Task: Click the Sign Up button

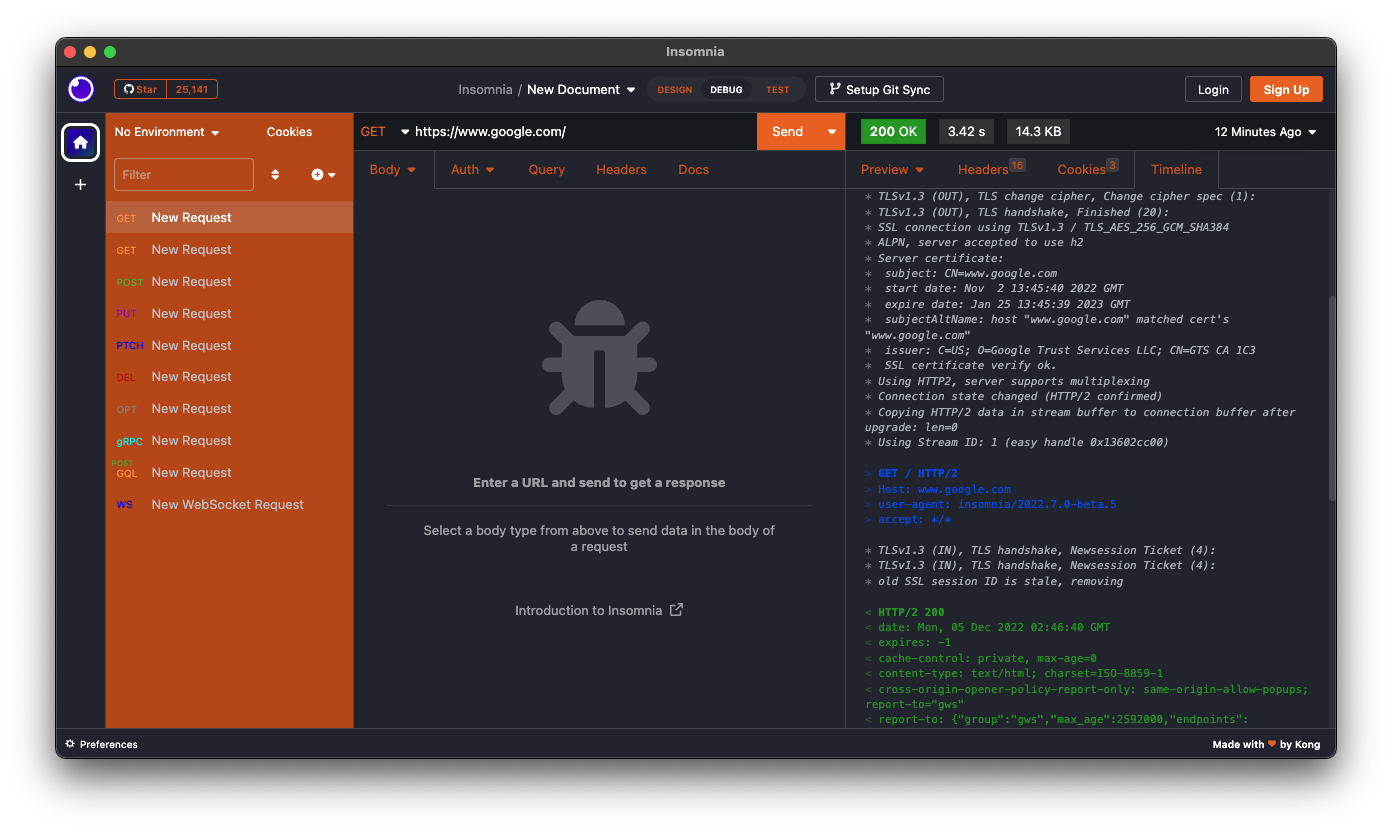Action: (1286, 89)
